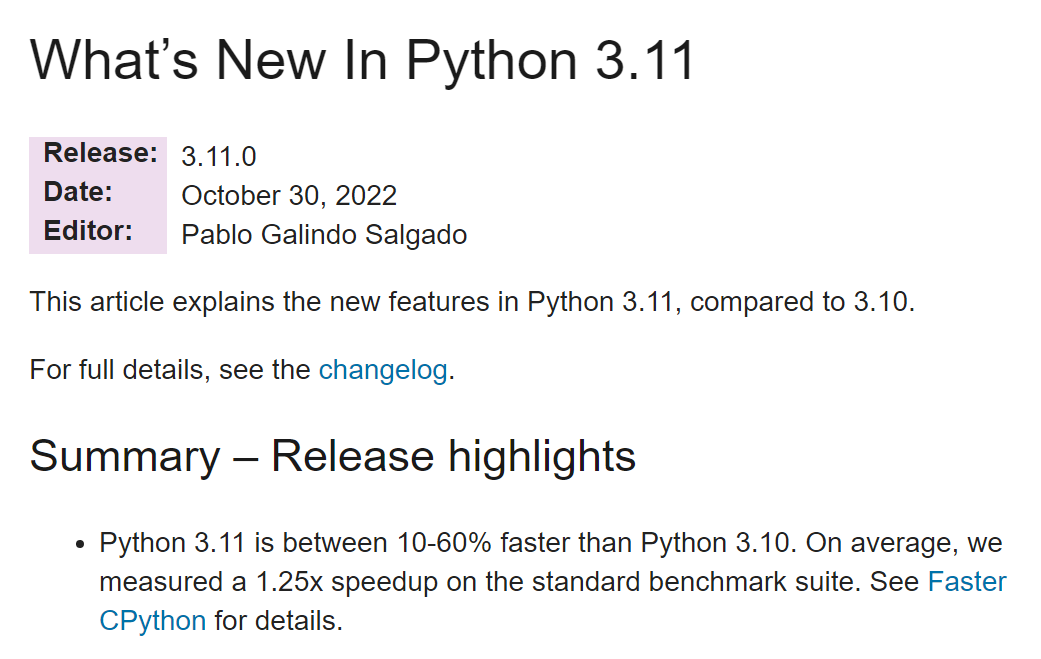Screen dimensions: 1041x659
Task: Click the "On average, we" phrase
Action: pos(904,544)
